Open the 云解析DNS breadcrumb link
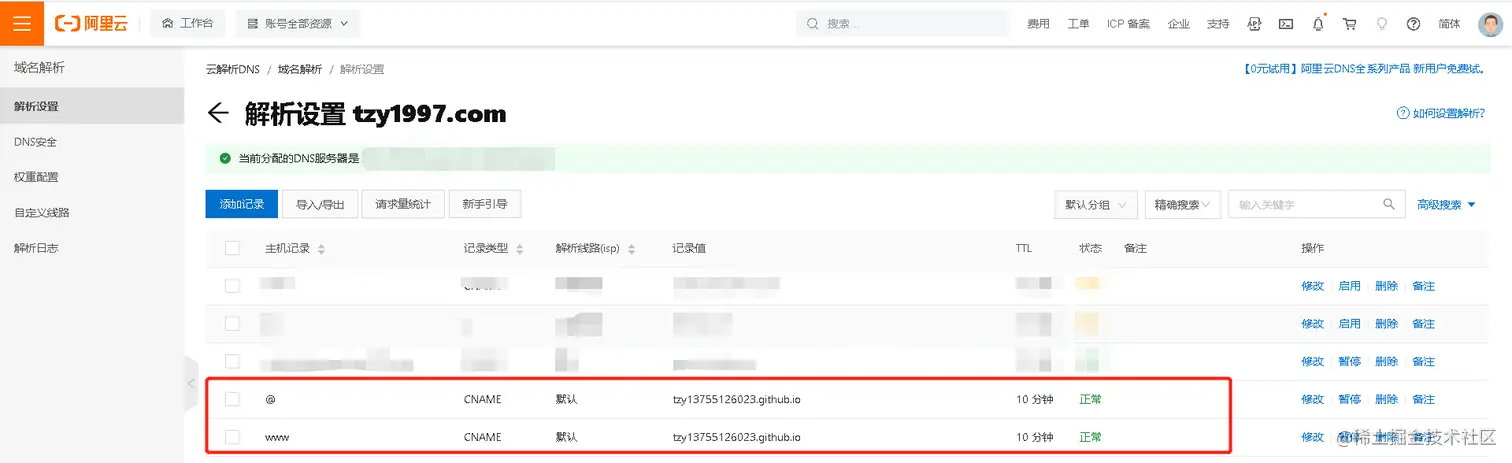The image size is (1512, 463). (x=232, y=69)
